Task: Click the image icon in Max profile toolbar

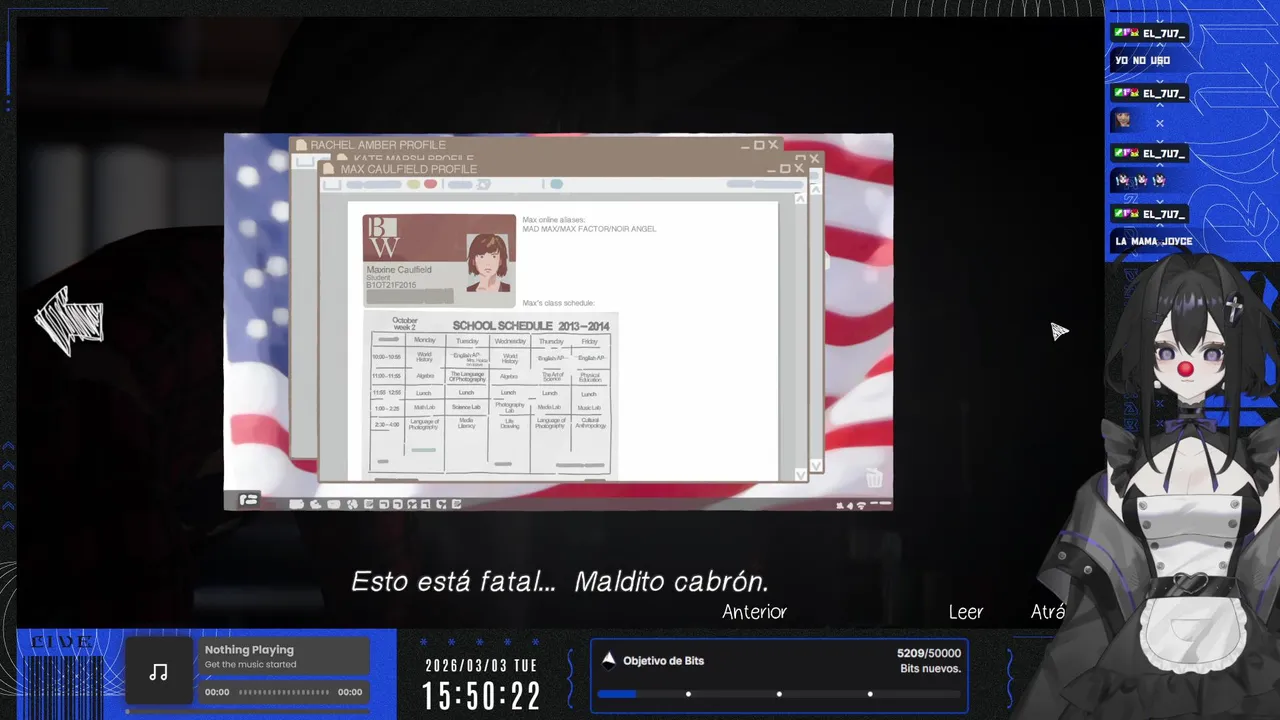Action: coord(484,184)
